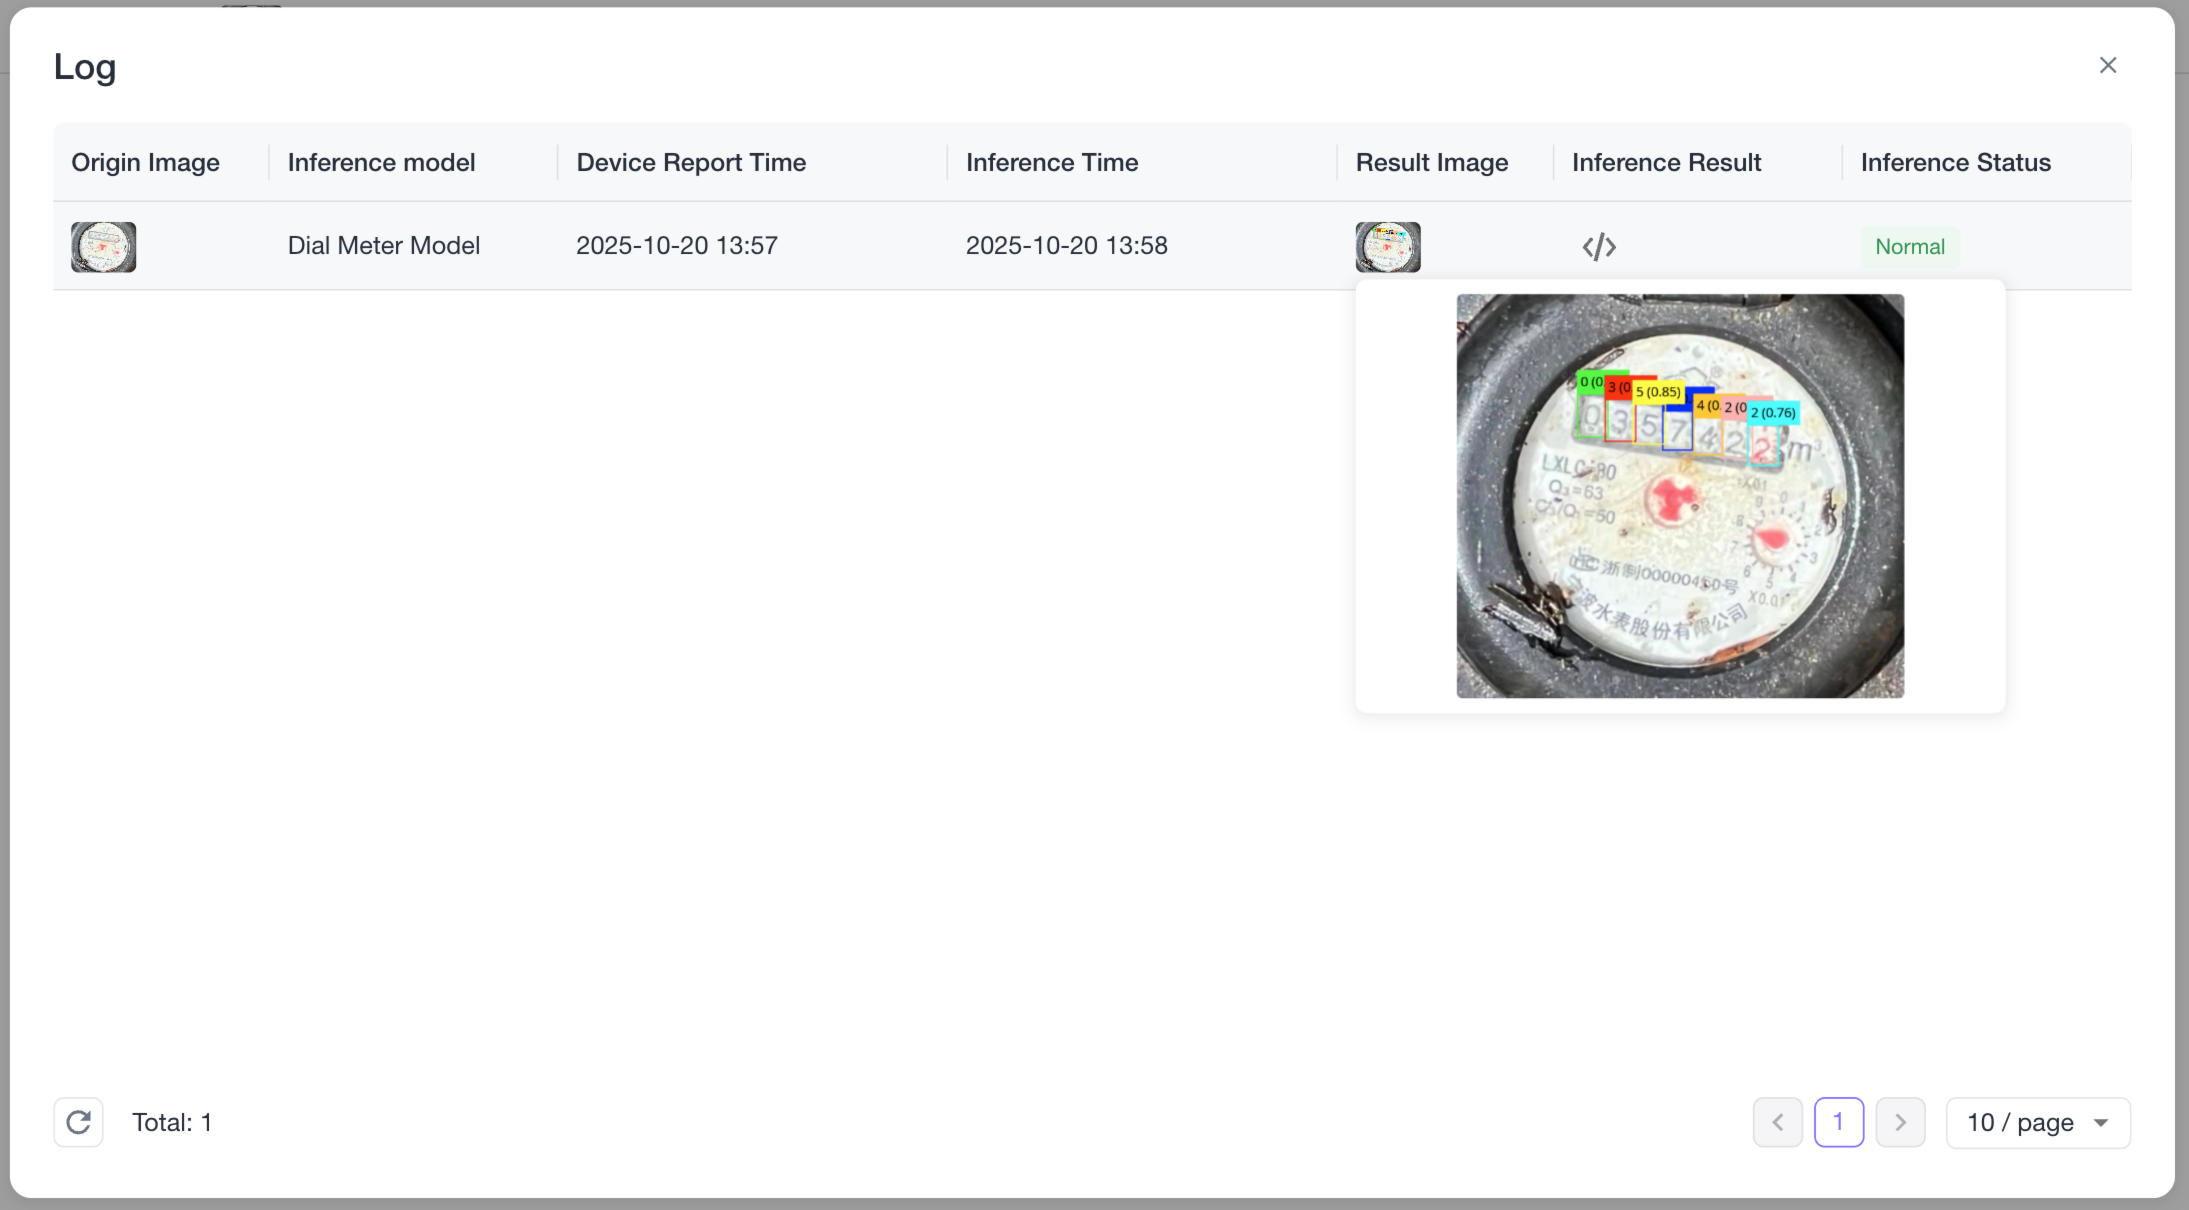Click the Normal inference status tag

[x=1909, y=246]
